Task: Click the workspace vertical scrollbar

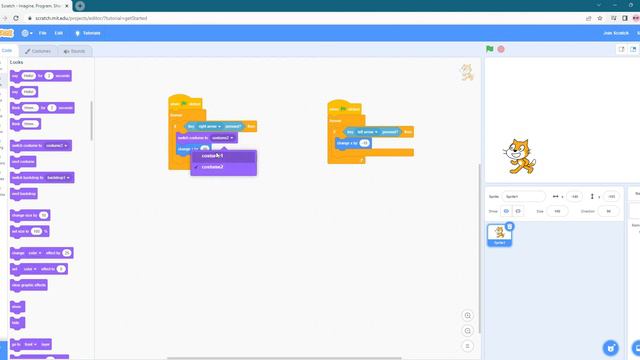Action: (x=480, y=248)
